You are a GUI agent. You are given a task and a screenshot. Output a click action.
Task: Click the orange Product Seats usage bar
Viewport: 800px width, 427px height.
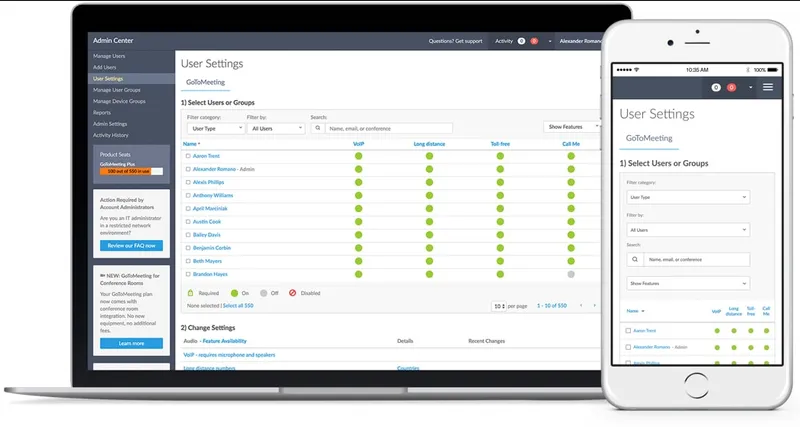point(126,171)
